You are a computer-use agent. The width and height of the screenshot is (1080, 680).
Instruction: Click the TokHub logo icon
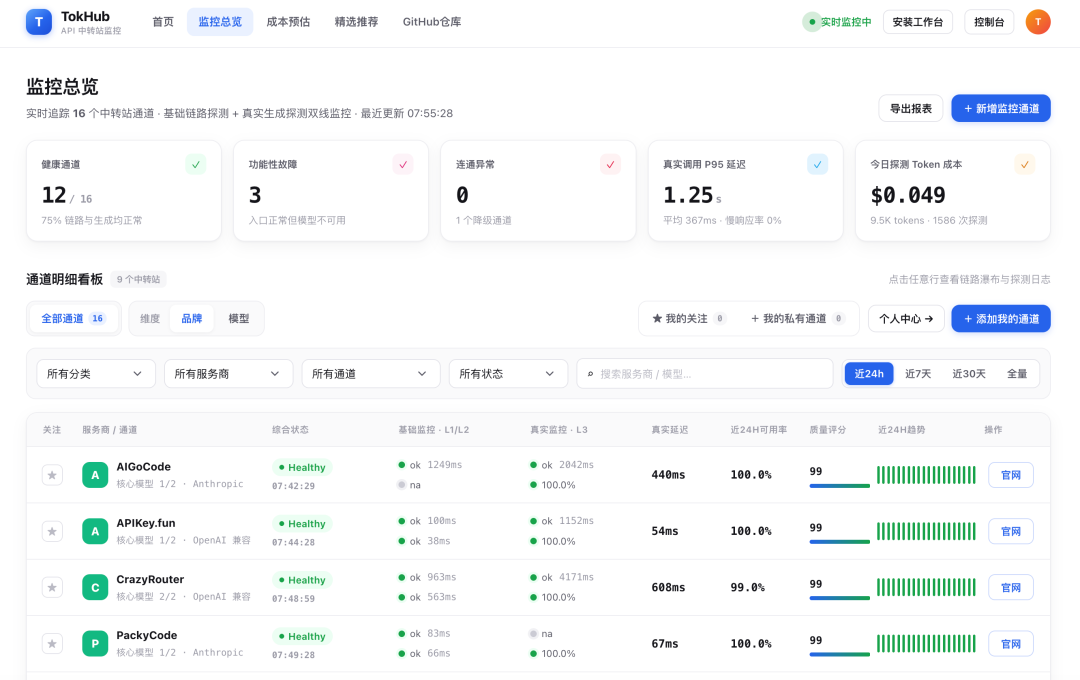39,22
